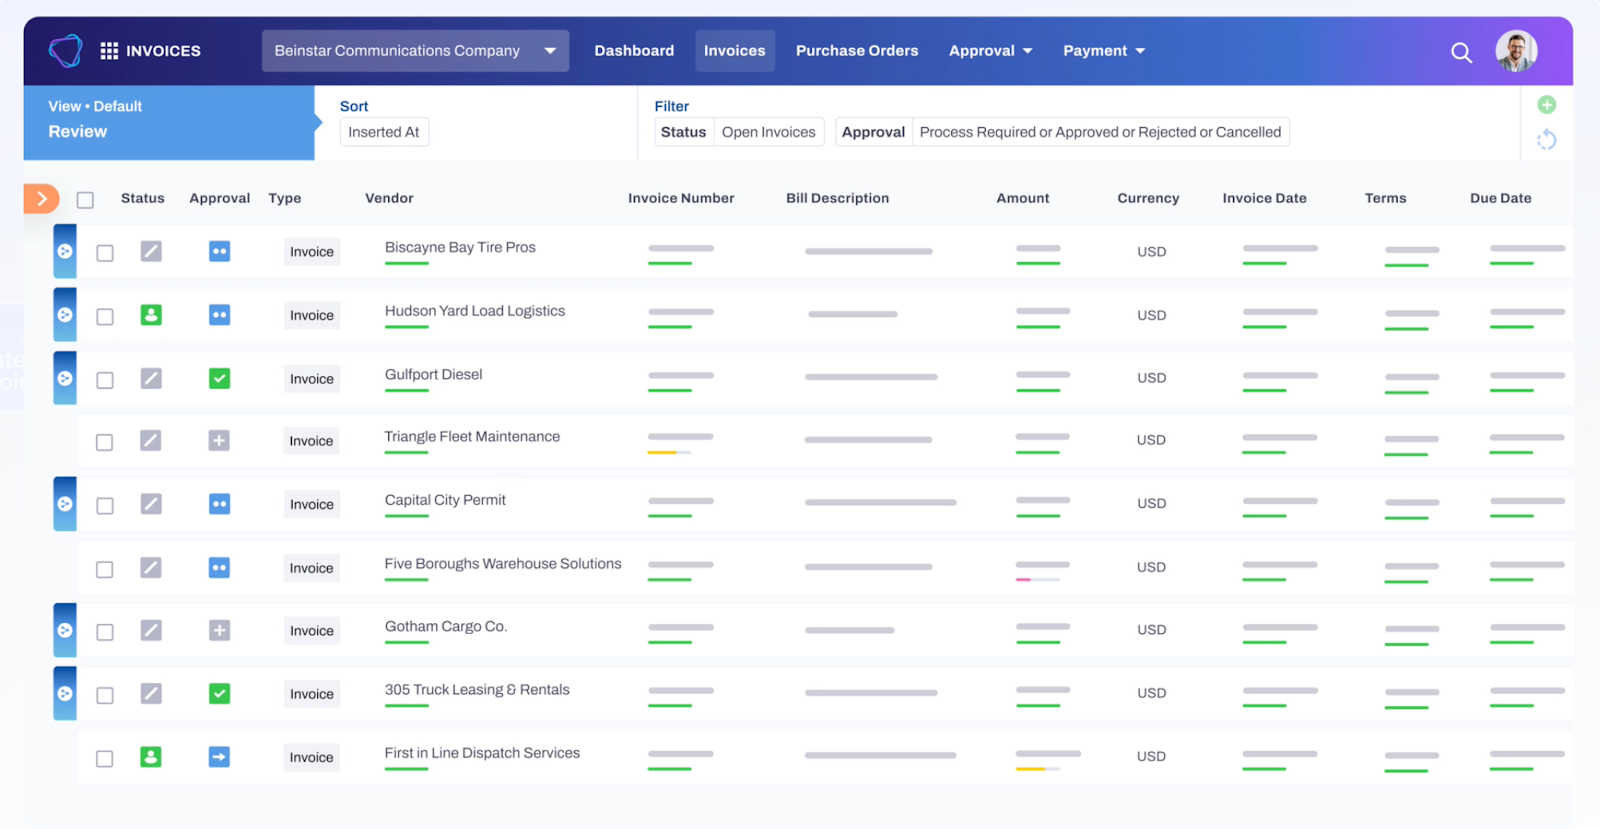1600x829 pixels.
Task: Tick the Biscayne Bay Tire Pros checkbox
Action: pos(105,253)
